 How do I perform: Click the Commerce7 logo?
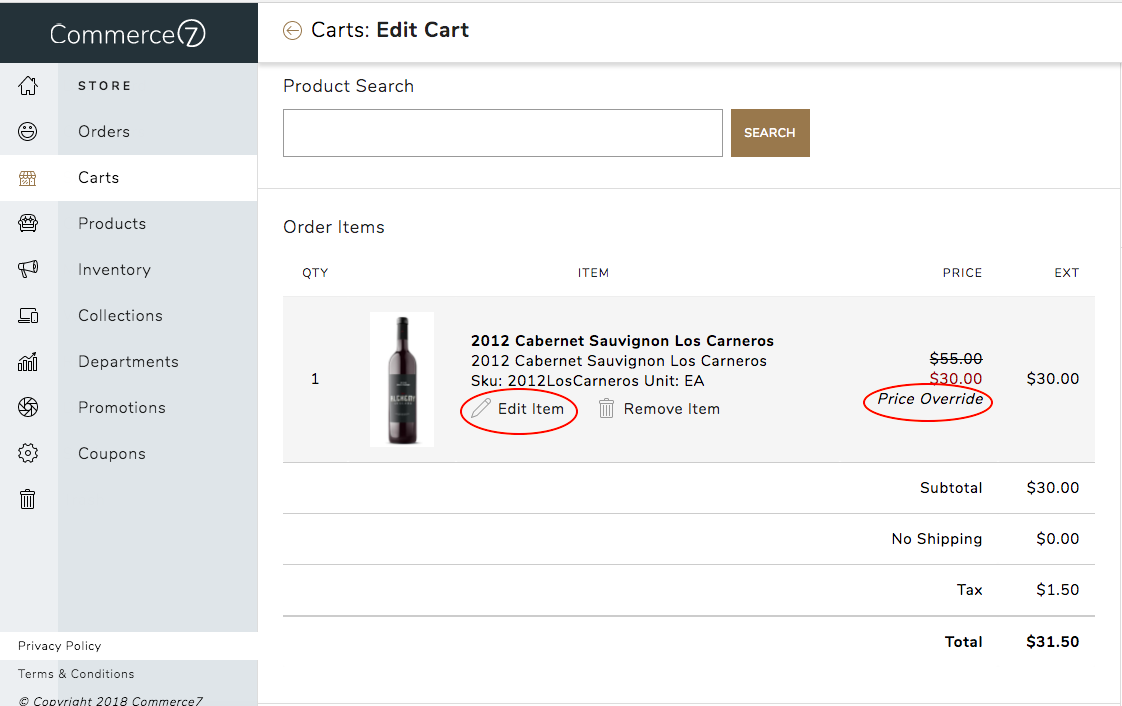128,33
